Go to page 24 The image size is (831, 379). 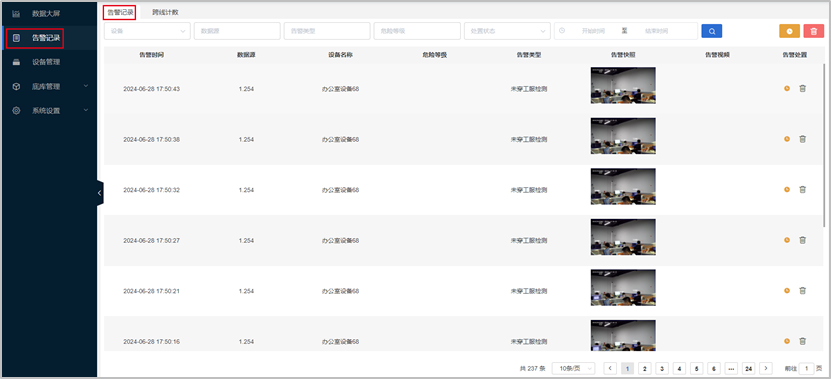coord(748,368)
